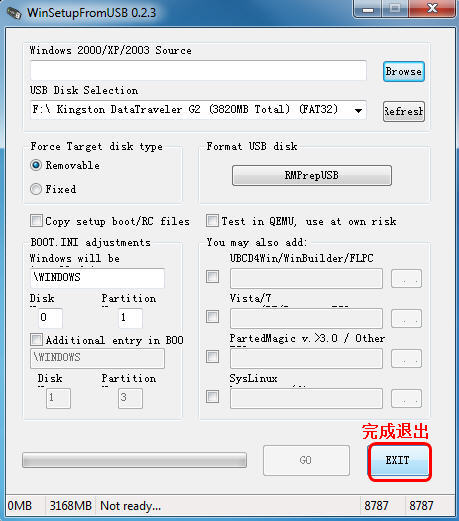This screenshot has height=521, width=459.
Task: Click the Browse button for Windows source
Action: 404,71
